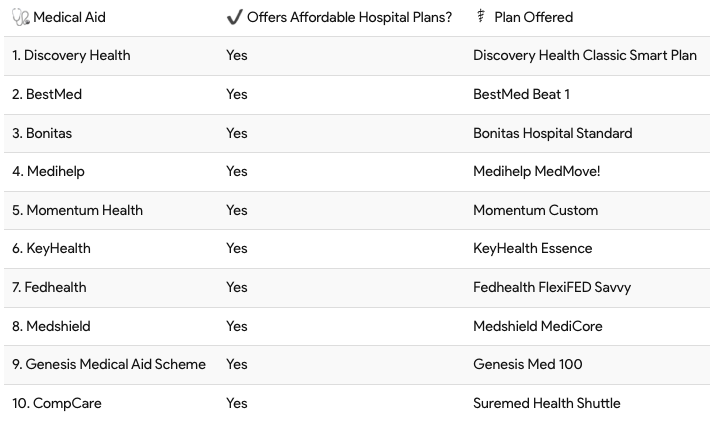Open Bonitas Hospital Standard plan
718x422 pixels.
[552, 133]
